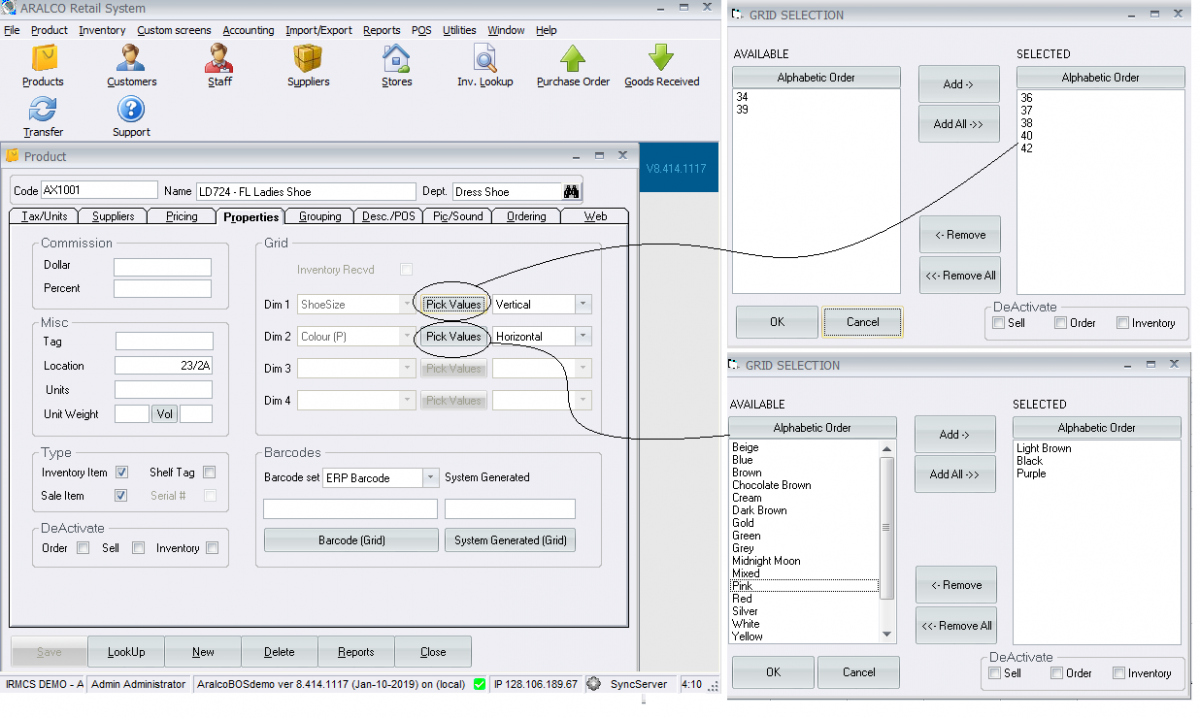Screen dimensions: 1200x718
Task: Click the colour list scroll down arrow
Action: [887, 634]
